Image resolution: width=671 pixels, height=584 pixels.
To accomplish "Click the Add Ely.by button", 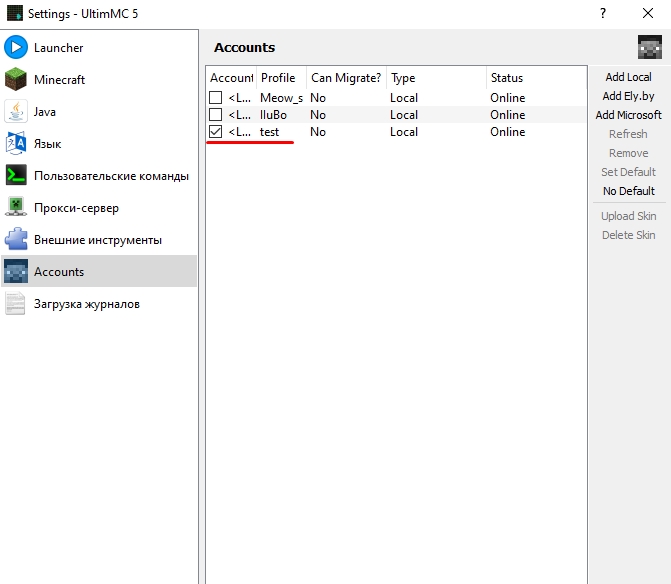I will tap(628, 96).
